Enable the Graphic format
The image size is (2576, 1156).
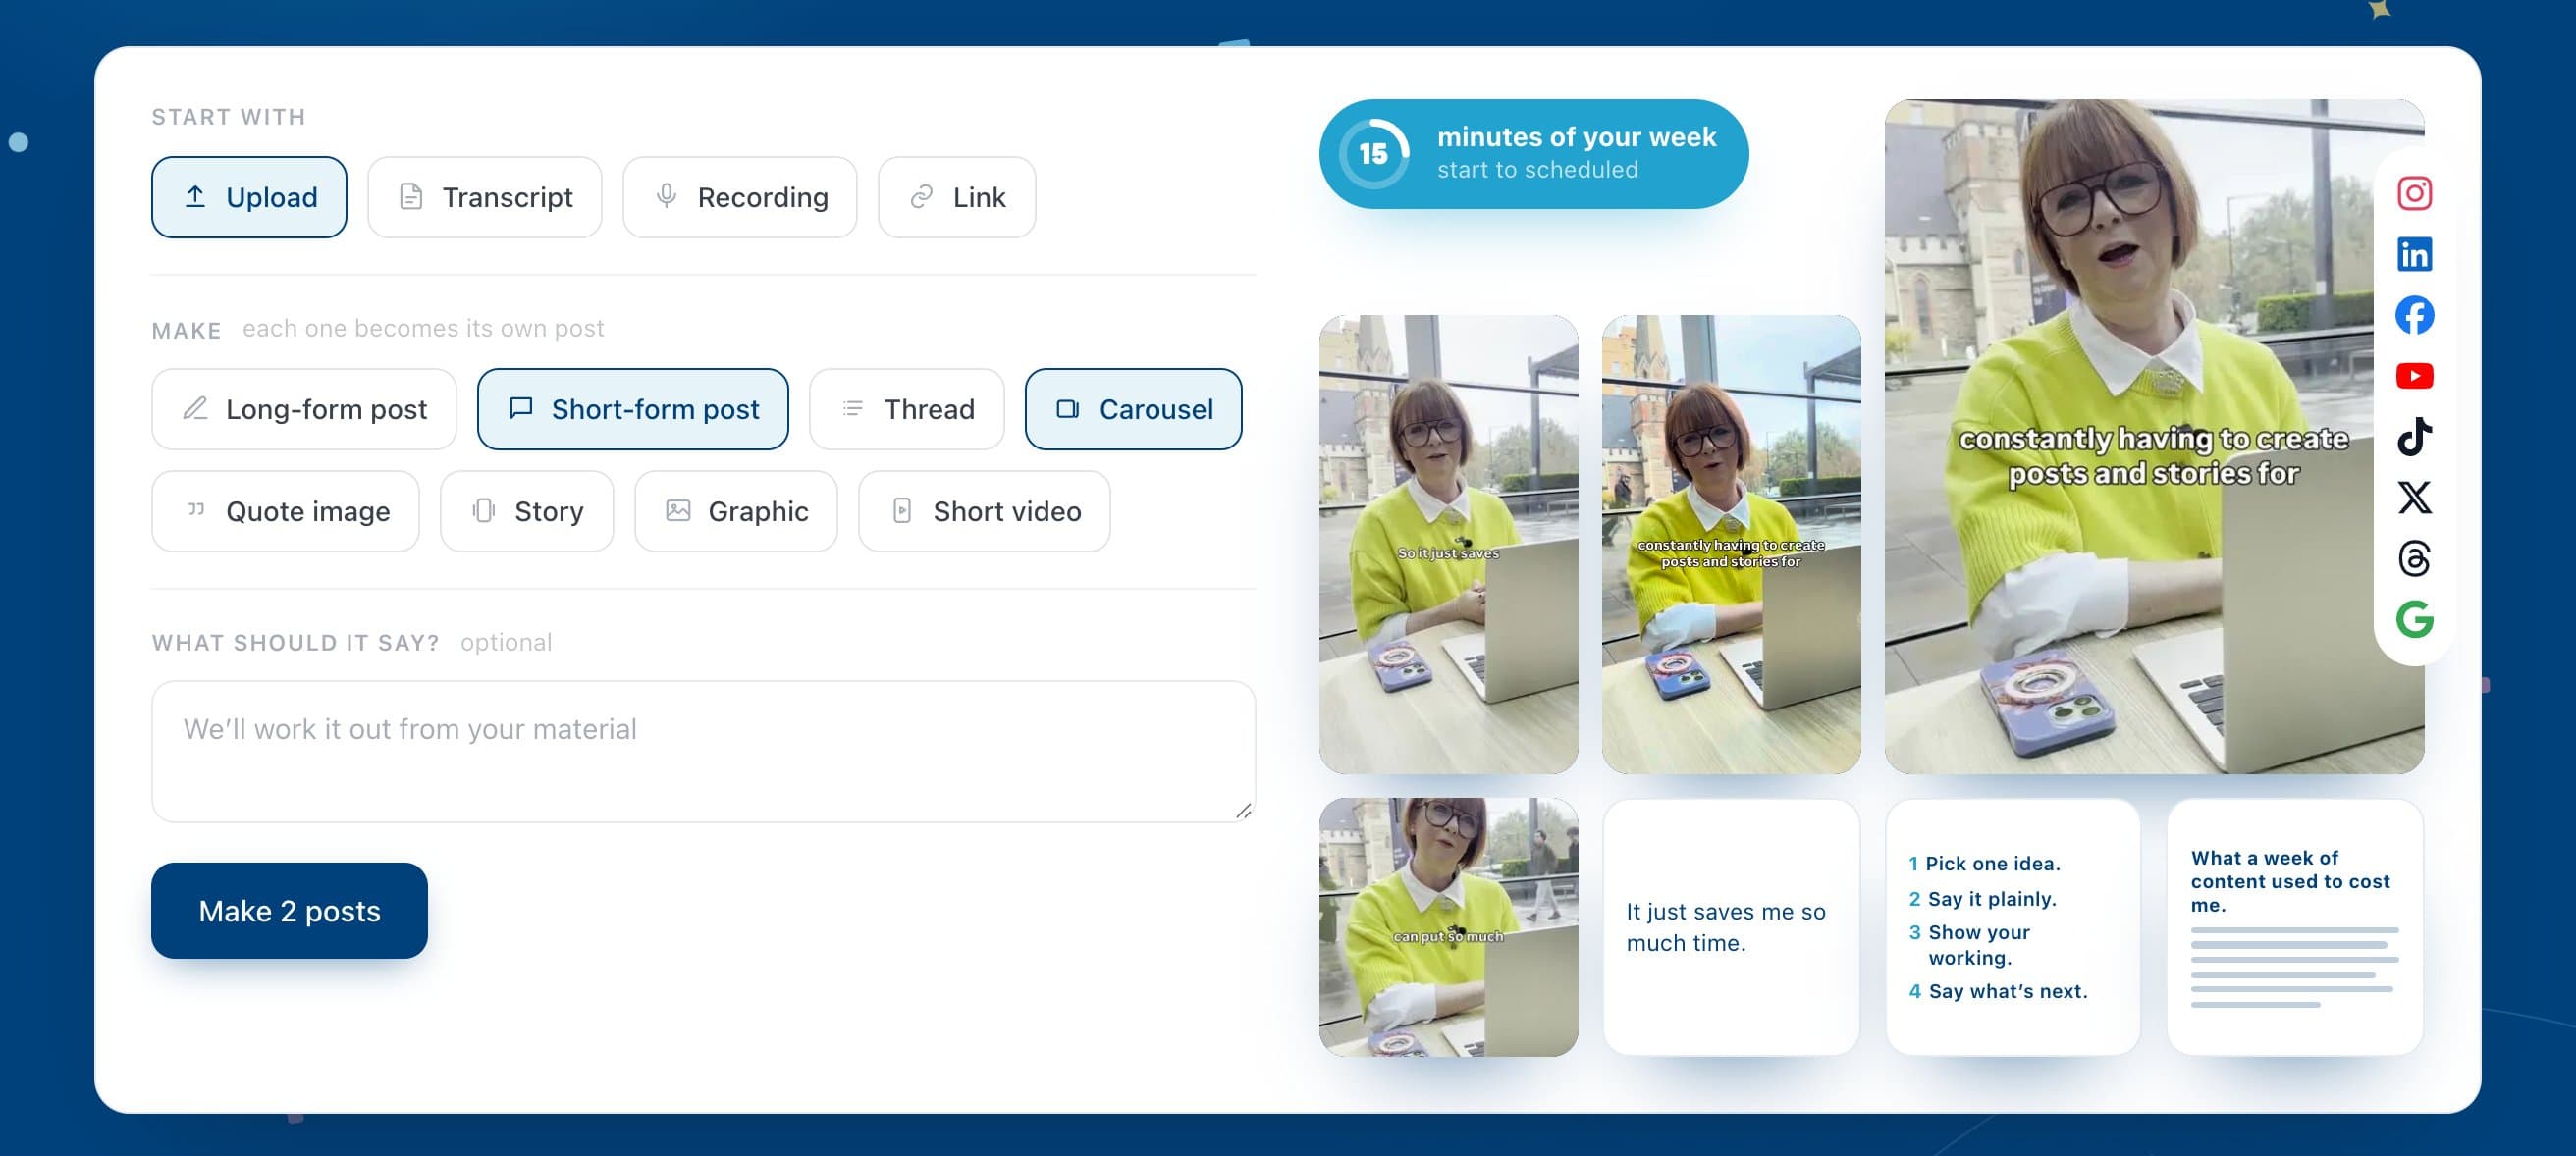[736, 511]
